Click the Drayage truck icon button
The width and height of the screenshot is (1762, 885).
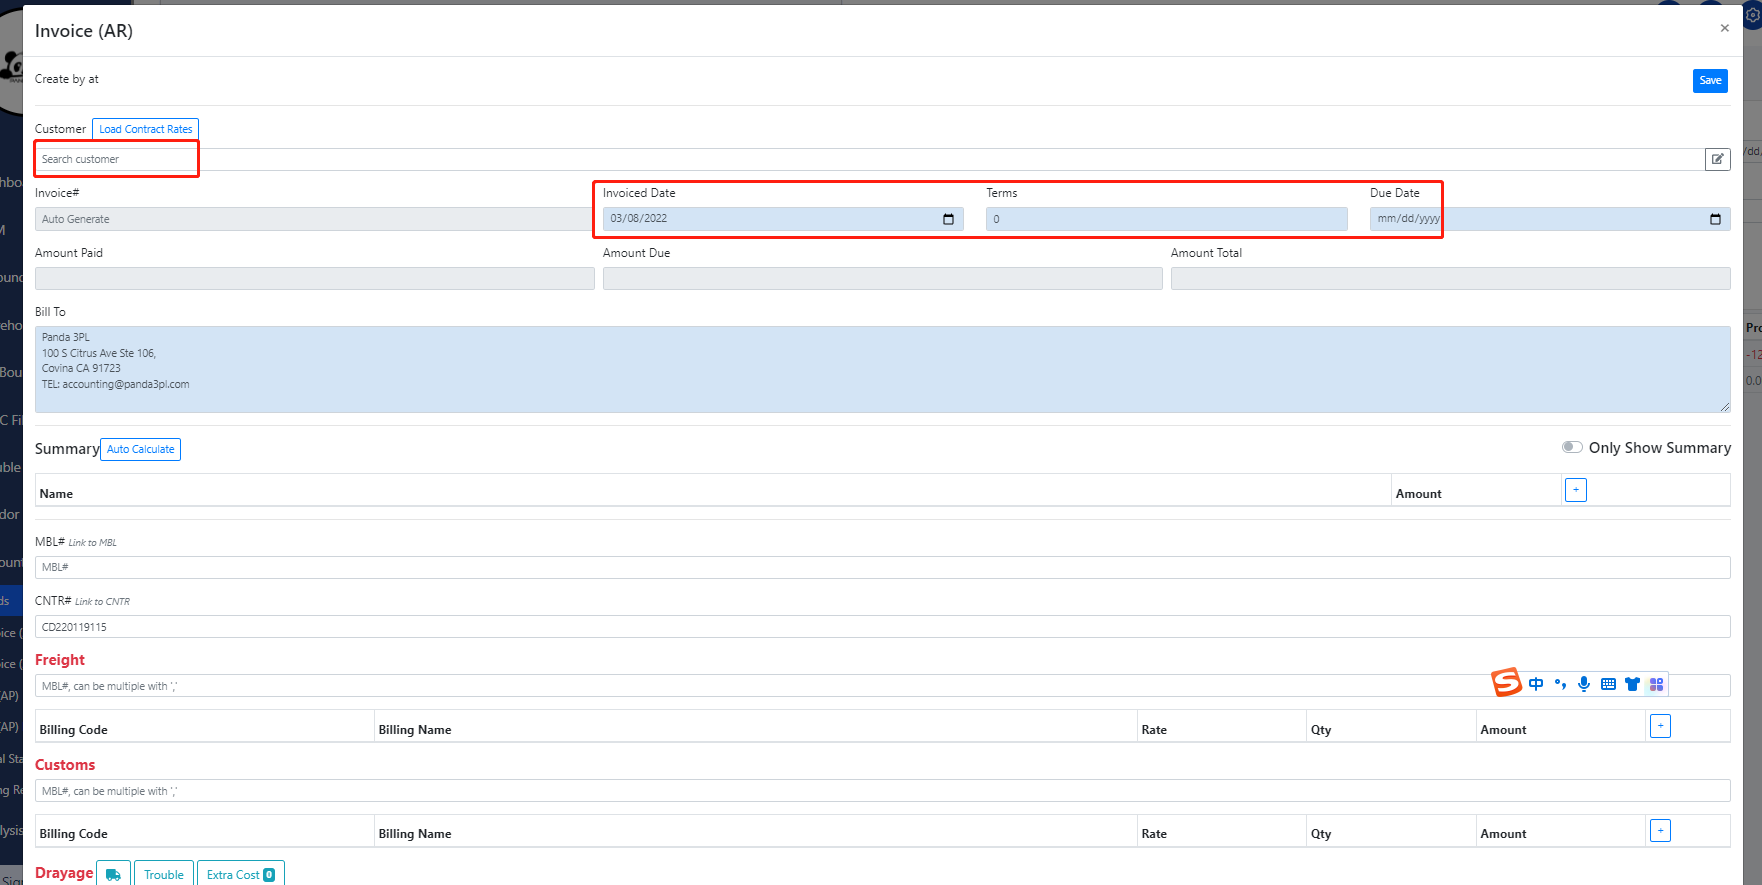[113, 874]
